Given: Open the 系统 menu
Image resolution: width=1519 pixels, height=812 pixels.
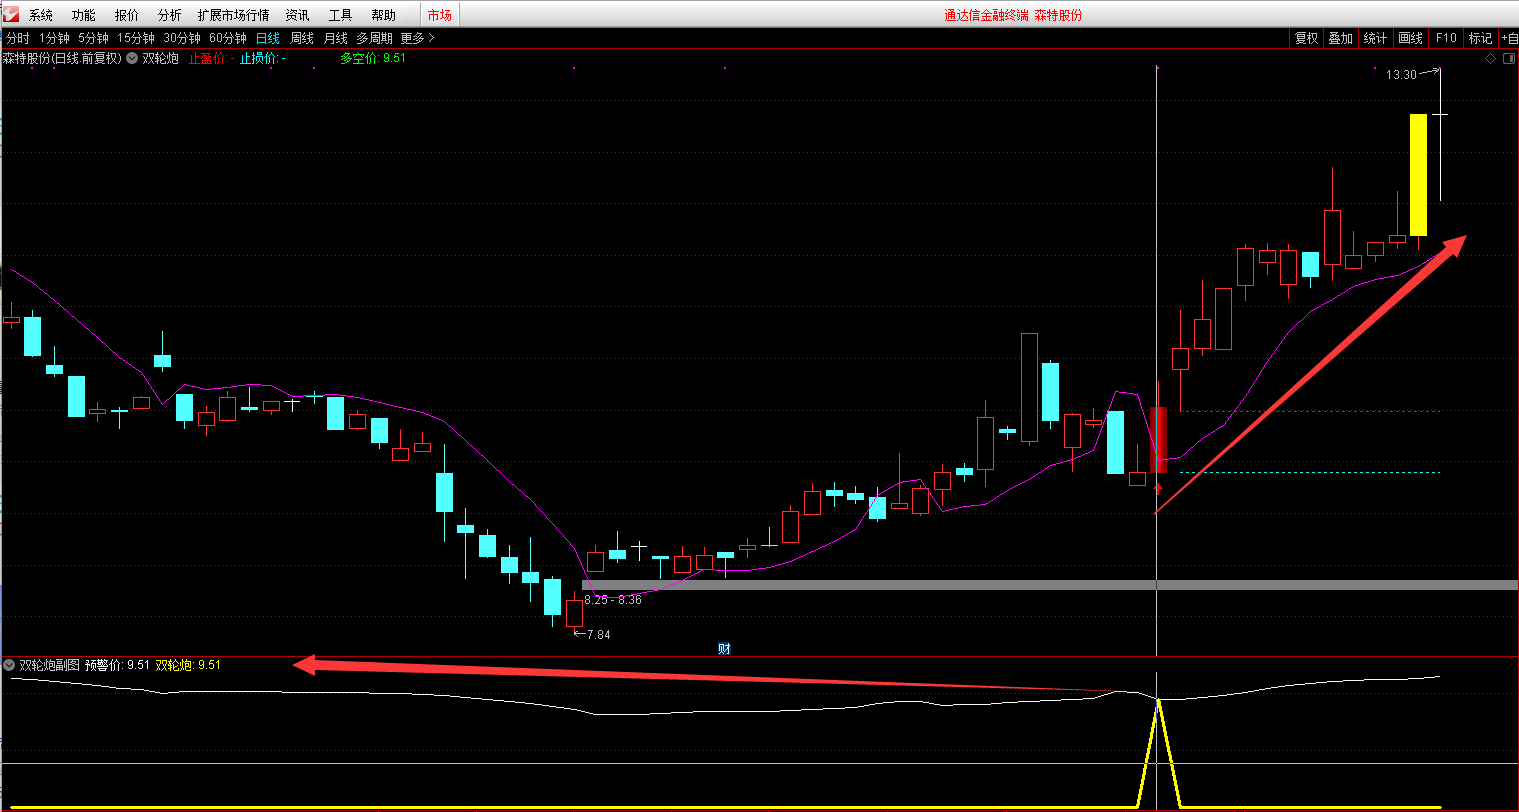Looking at the screenshot, I should tap(41, 15).
